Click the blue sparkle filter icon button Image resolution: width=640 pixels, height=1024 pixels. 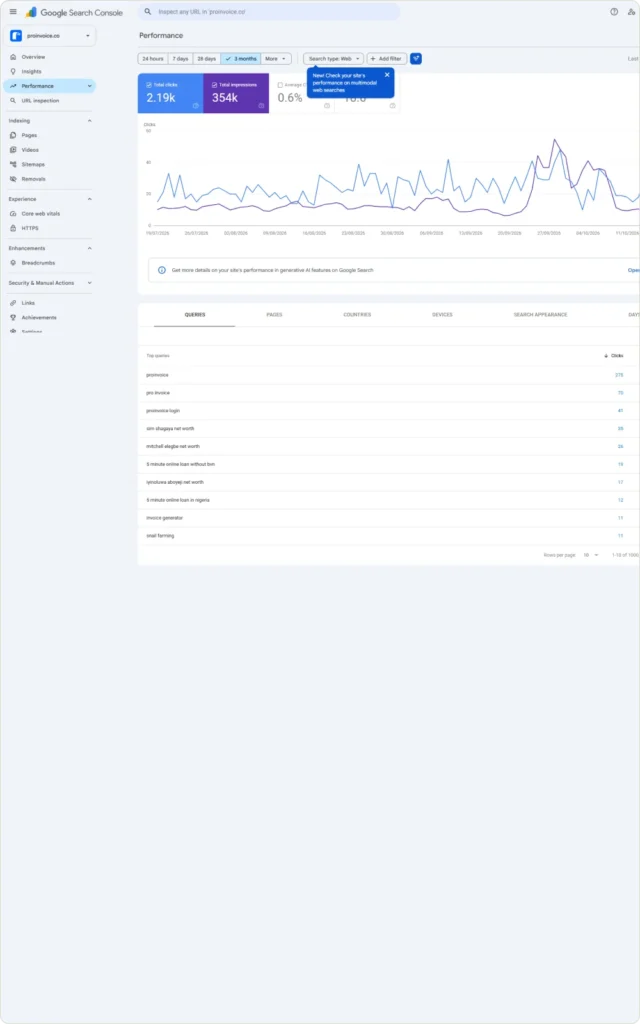[416, 59]
